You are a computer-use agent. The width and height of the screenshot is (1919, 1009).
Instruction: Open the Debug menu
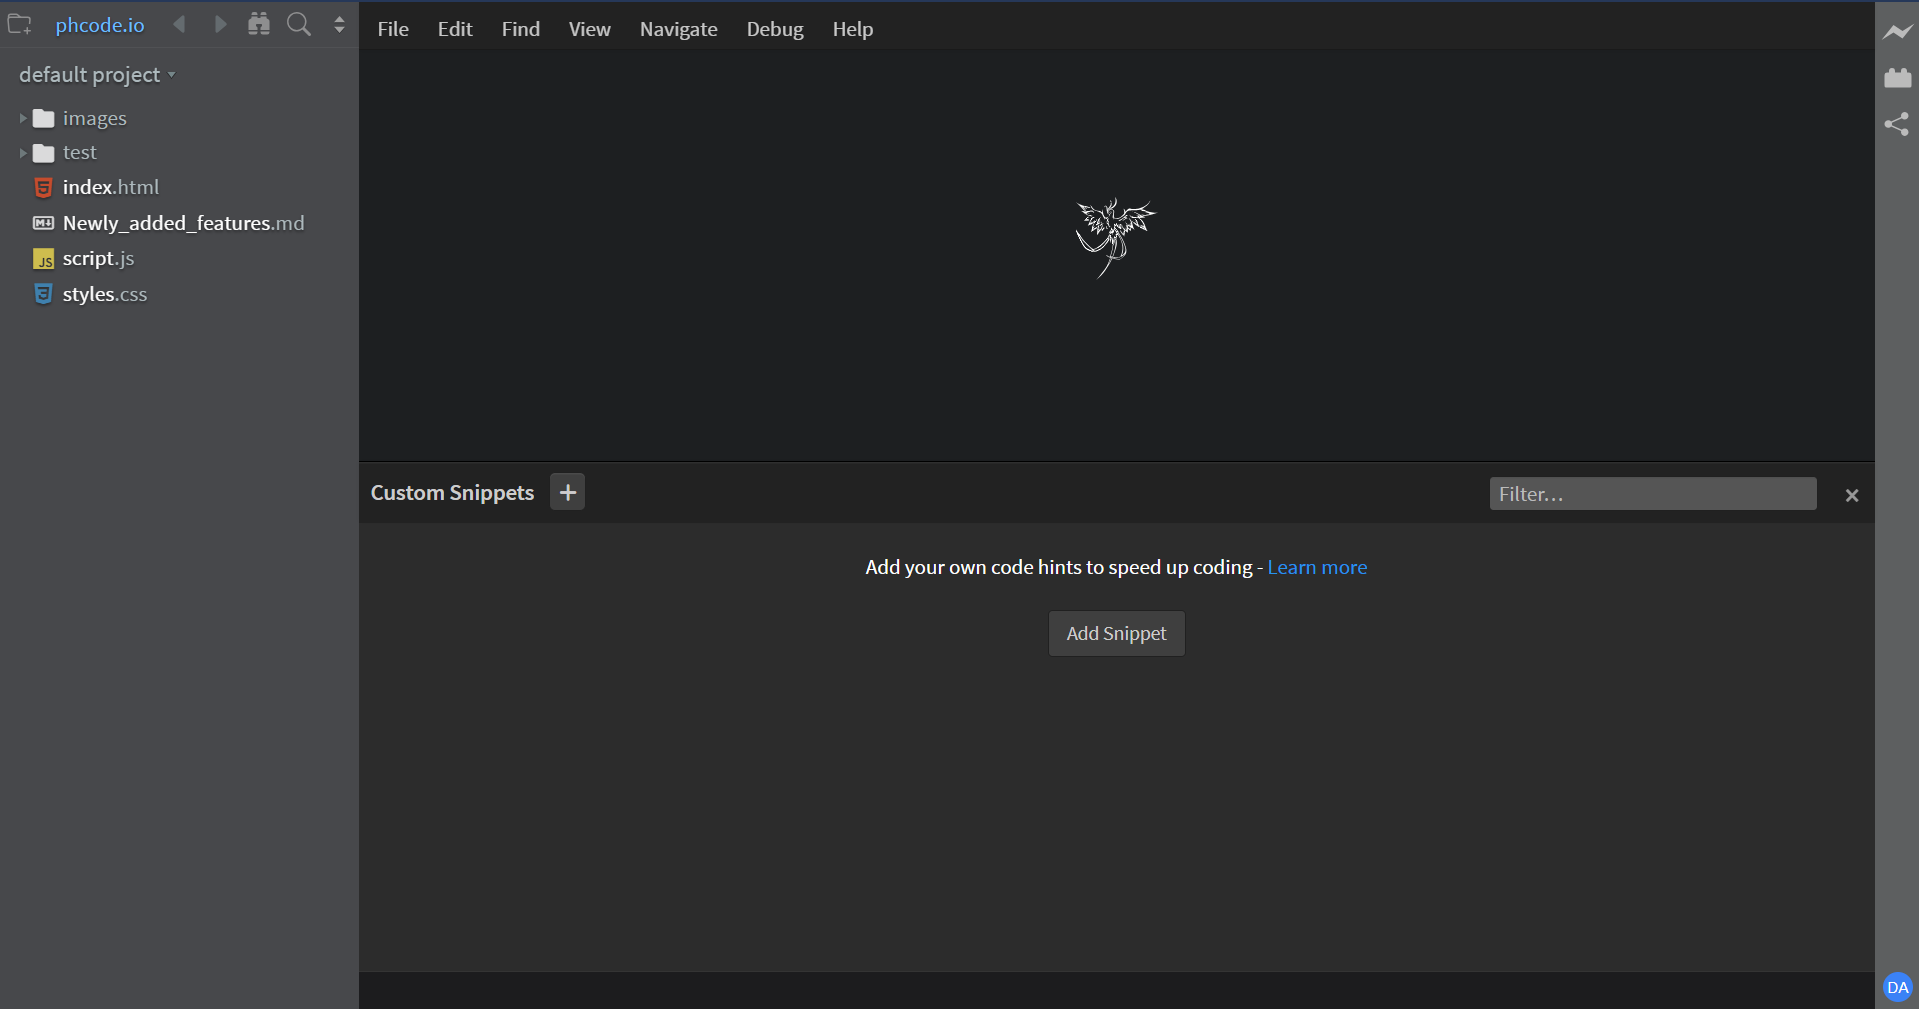coord(775,28)
